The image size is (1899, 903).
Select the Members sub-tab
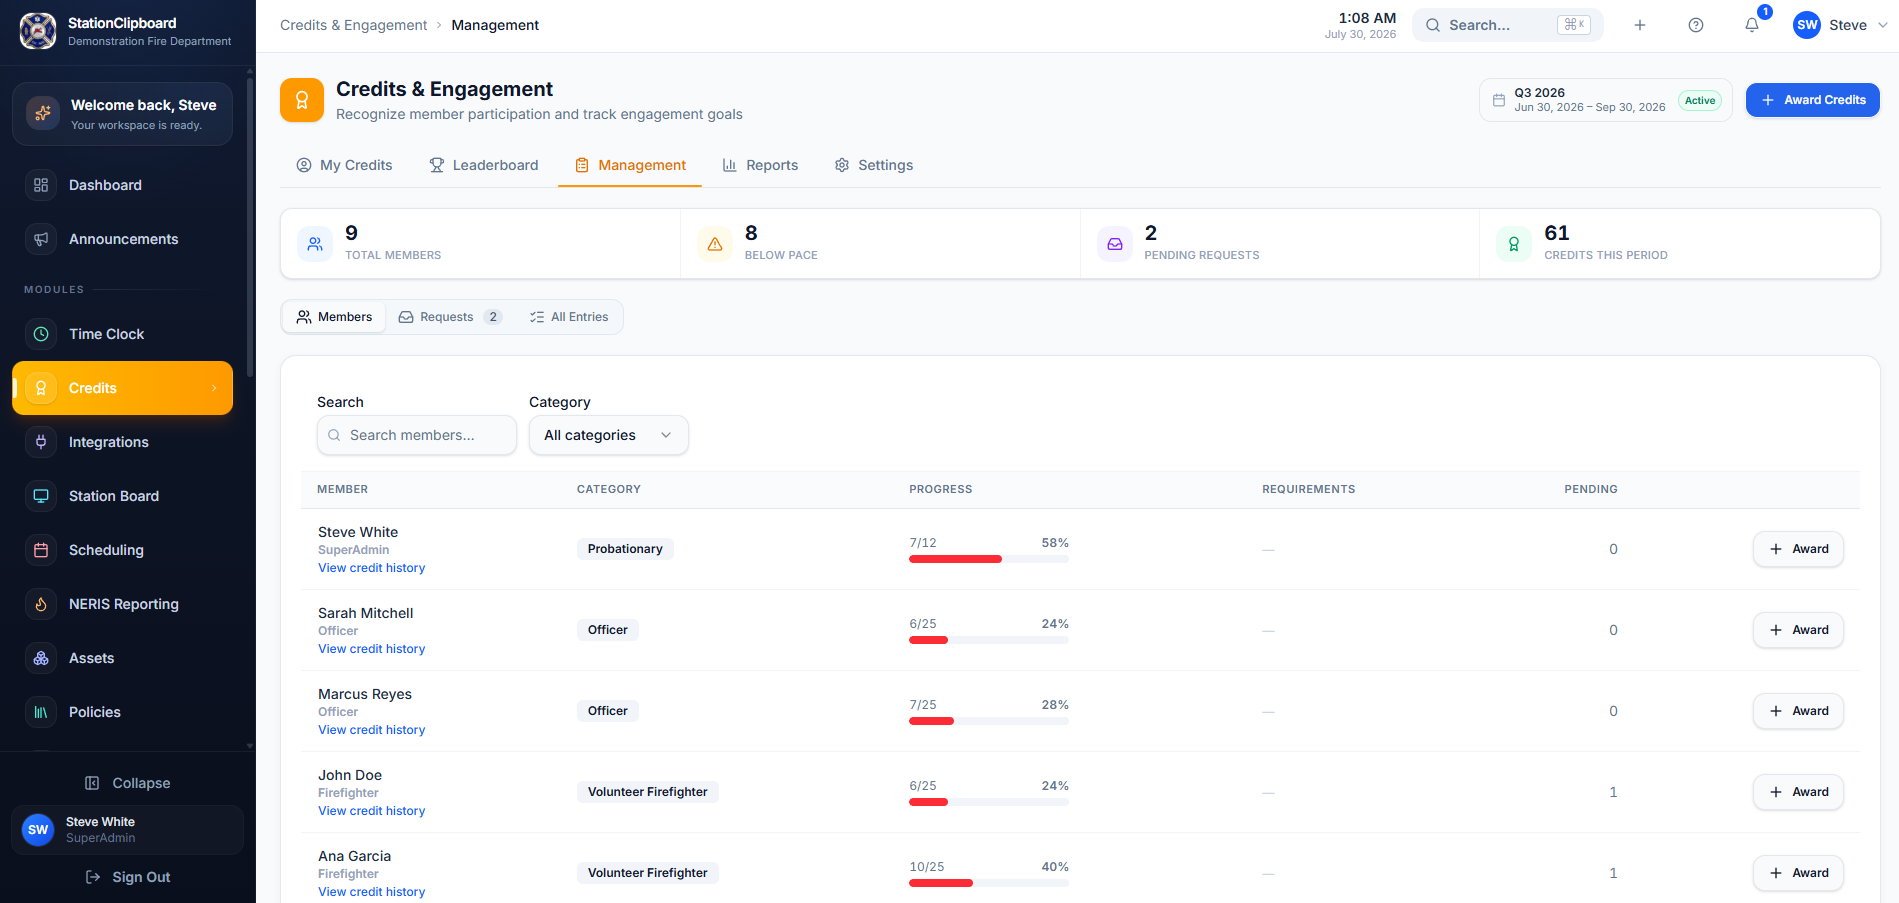coord(334,317)
